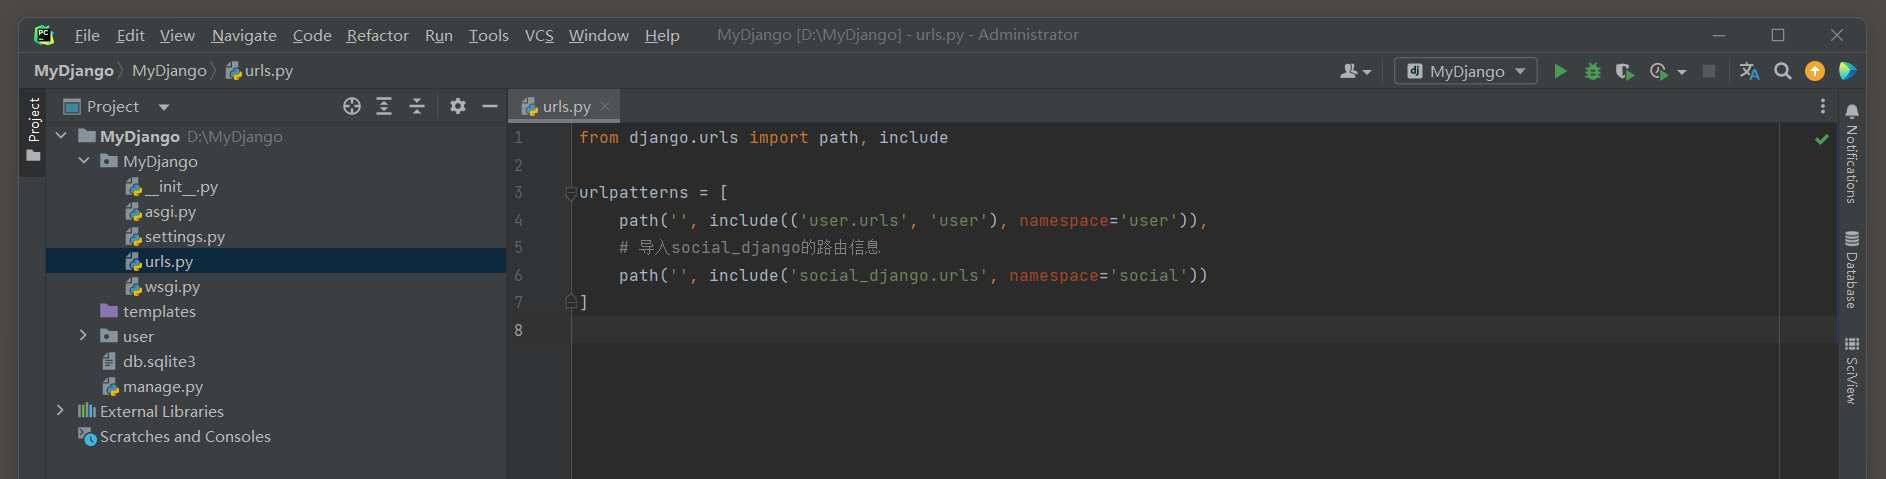Open the Notifications tool window
Image resolution: width=1886 pixels, height=479 pixels.
point(1852,154)
